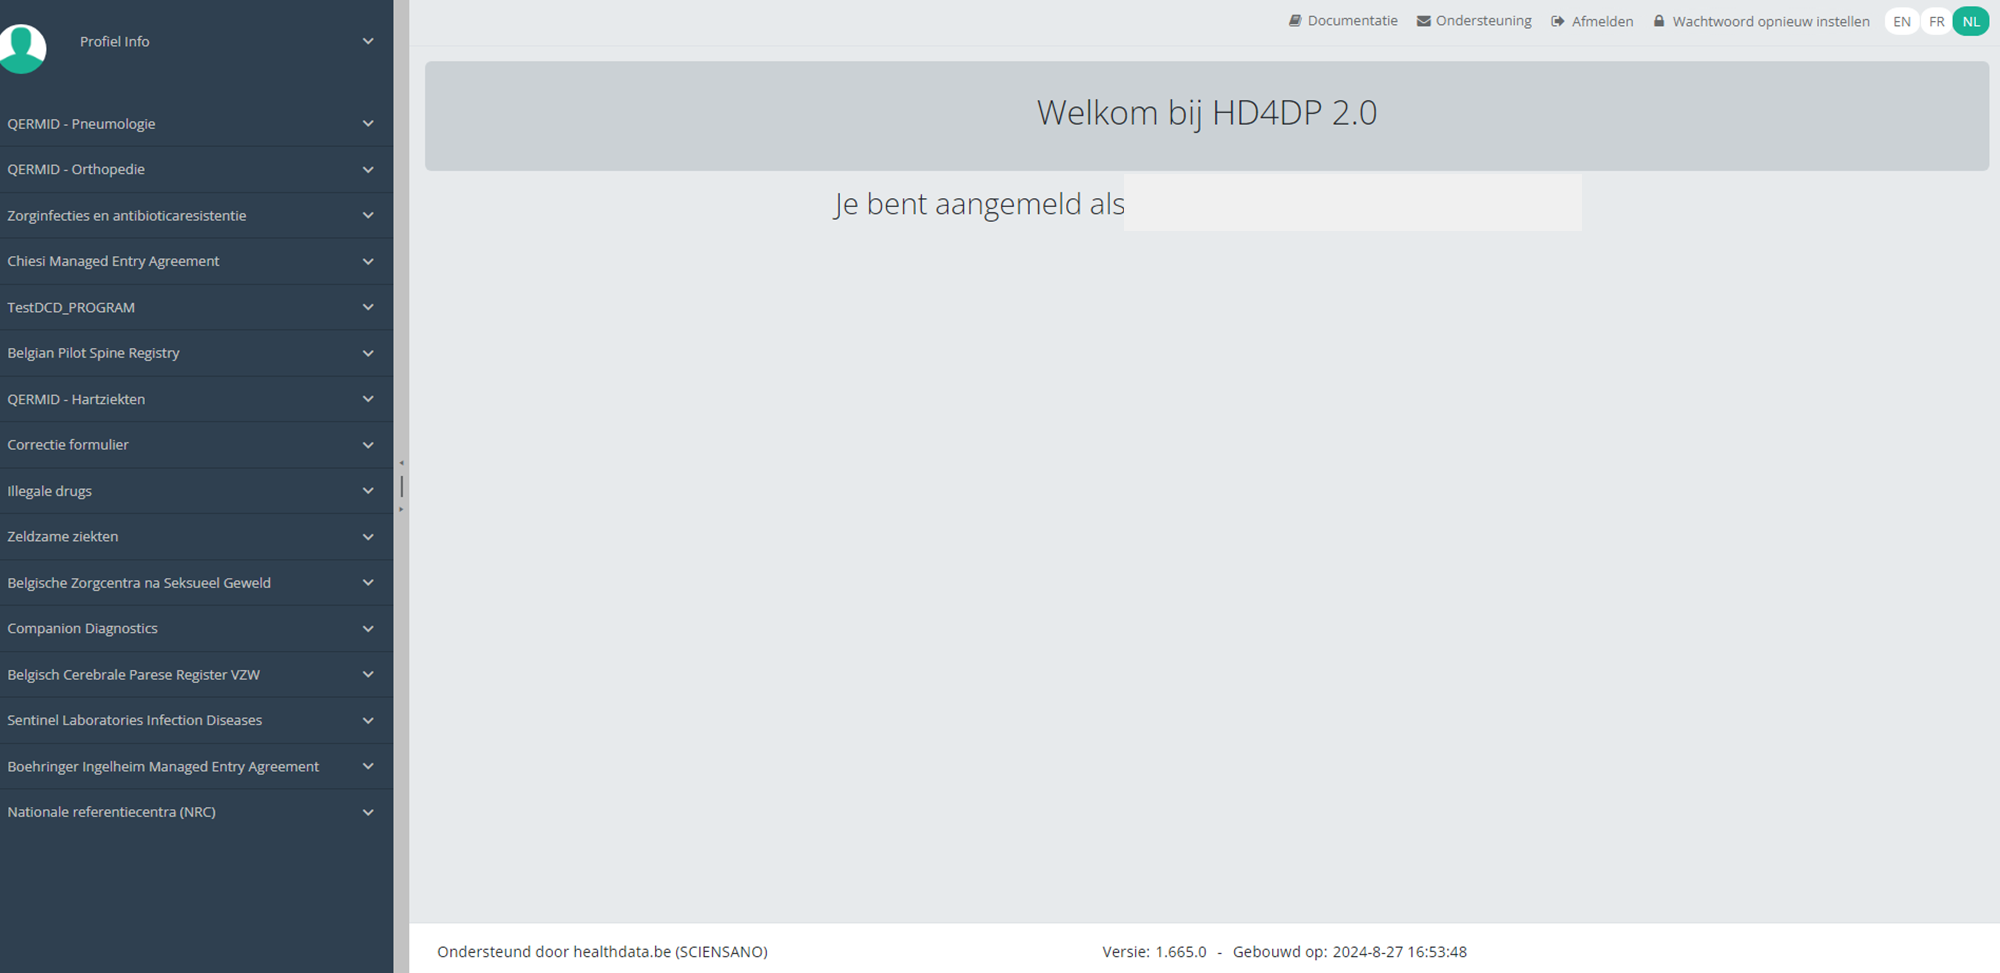Open the QERMID - Orthopedie menu item
The height and width of the screenshot is (973, 2000).
(76, 169)
